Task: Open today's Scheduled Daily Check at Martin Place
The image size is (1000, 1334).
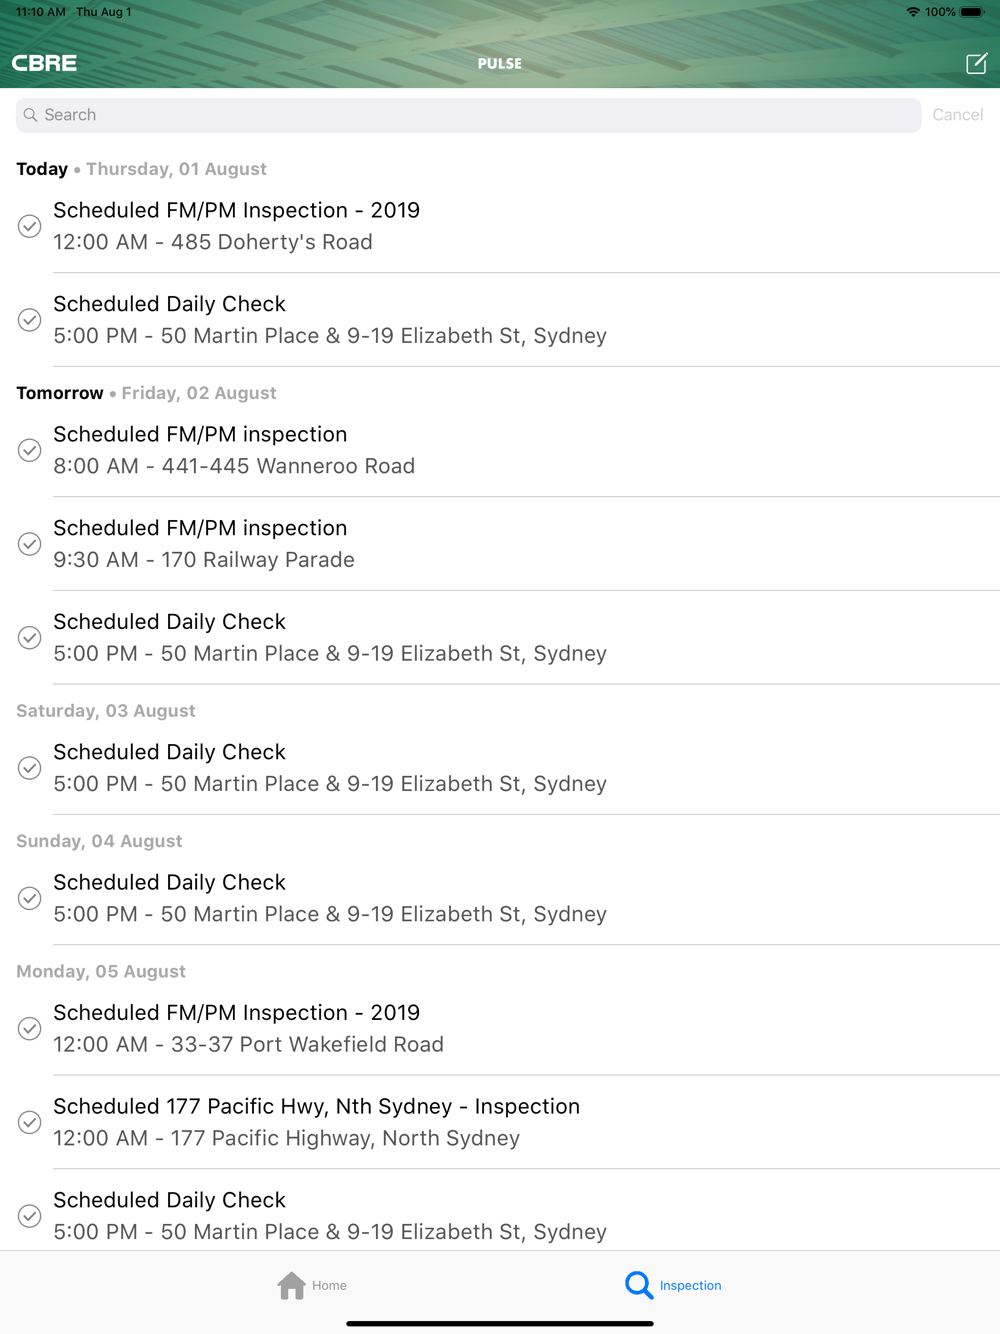Action: point(500,320)
